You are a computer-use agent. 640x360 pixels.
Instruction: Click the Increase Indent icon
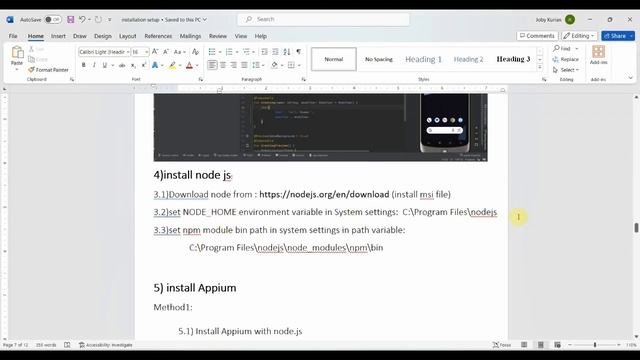point(276,52)
